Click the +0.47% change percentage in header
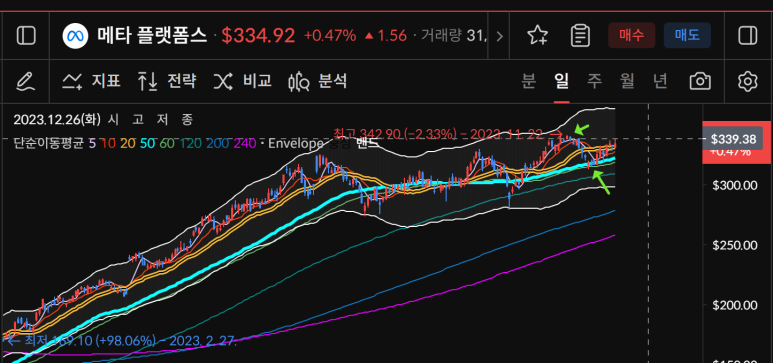This screenshot has height=363, width=773. (330, 36)
